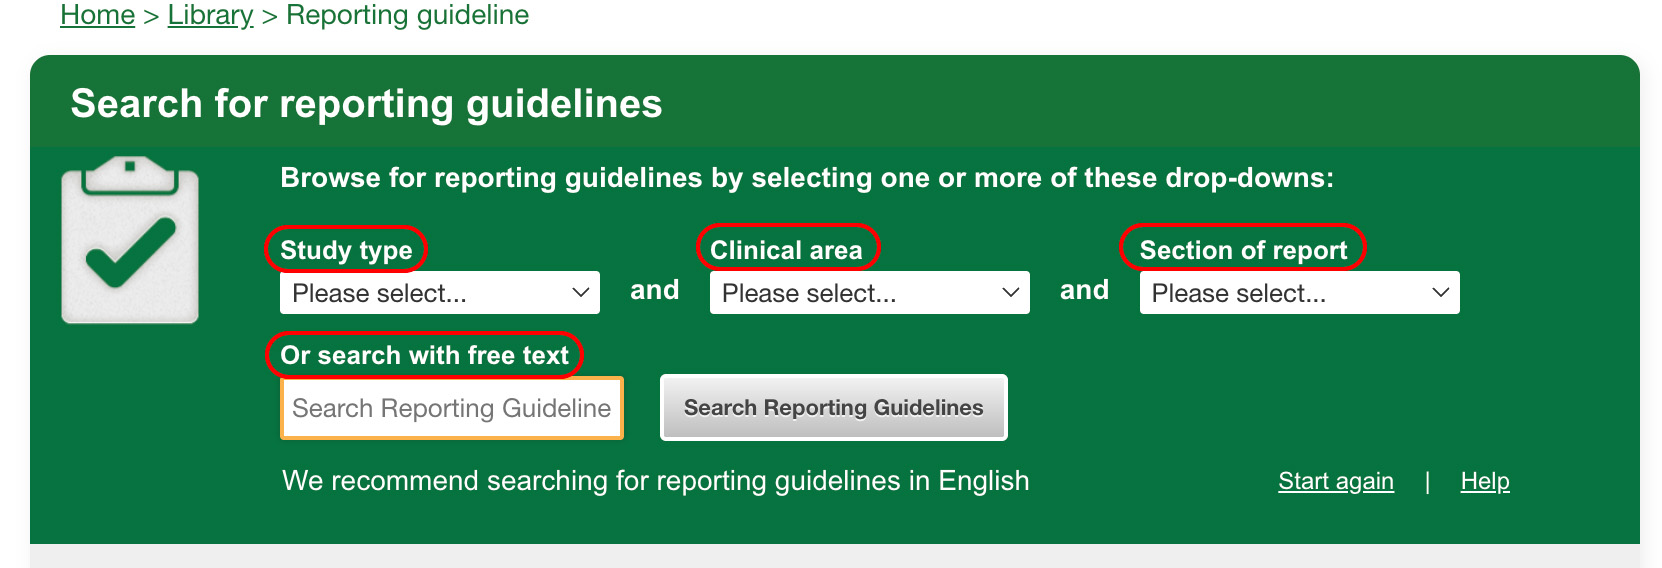Image resolution: width=1662 pixels, height=568 pixels.
Task: Click the "and" between Study type and Clinical area
Action: 654,290
